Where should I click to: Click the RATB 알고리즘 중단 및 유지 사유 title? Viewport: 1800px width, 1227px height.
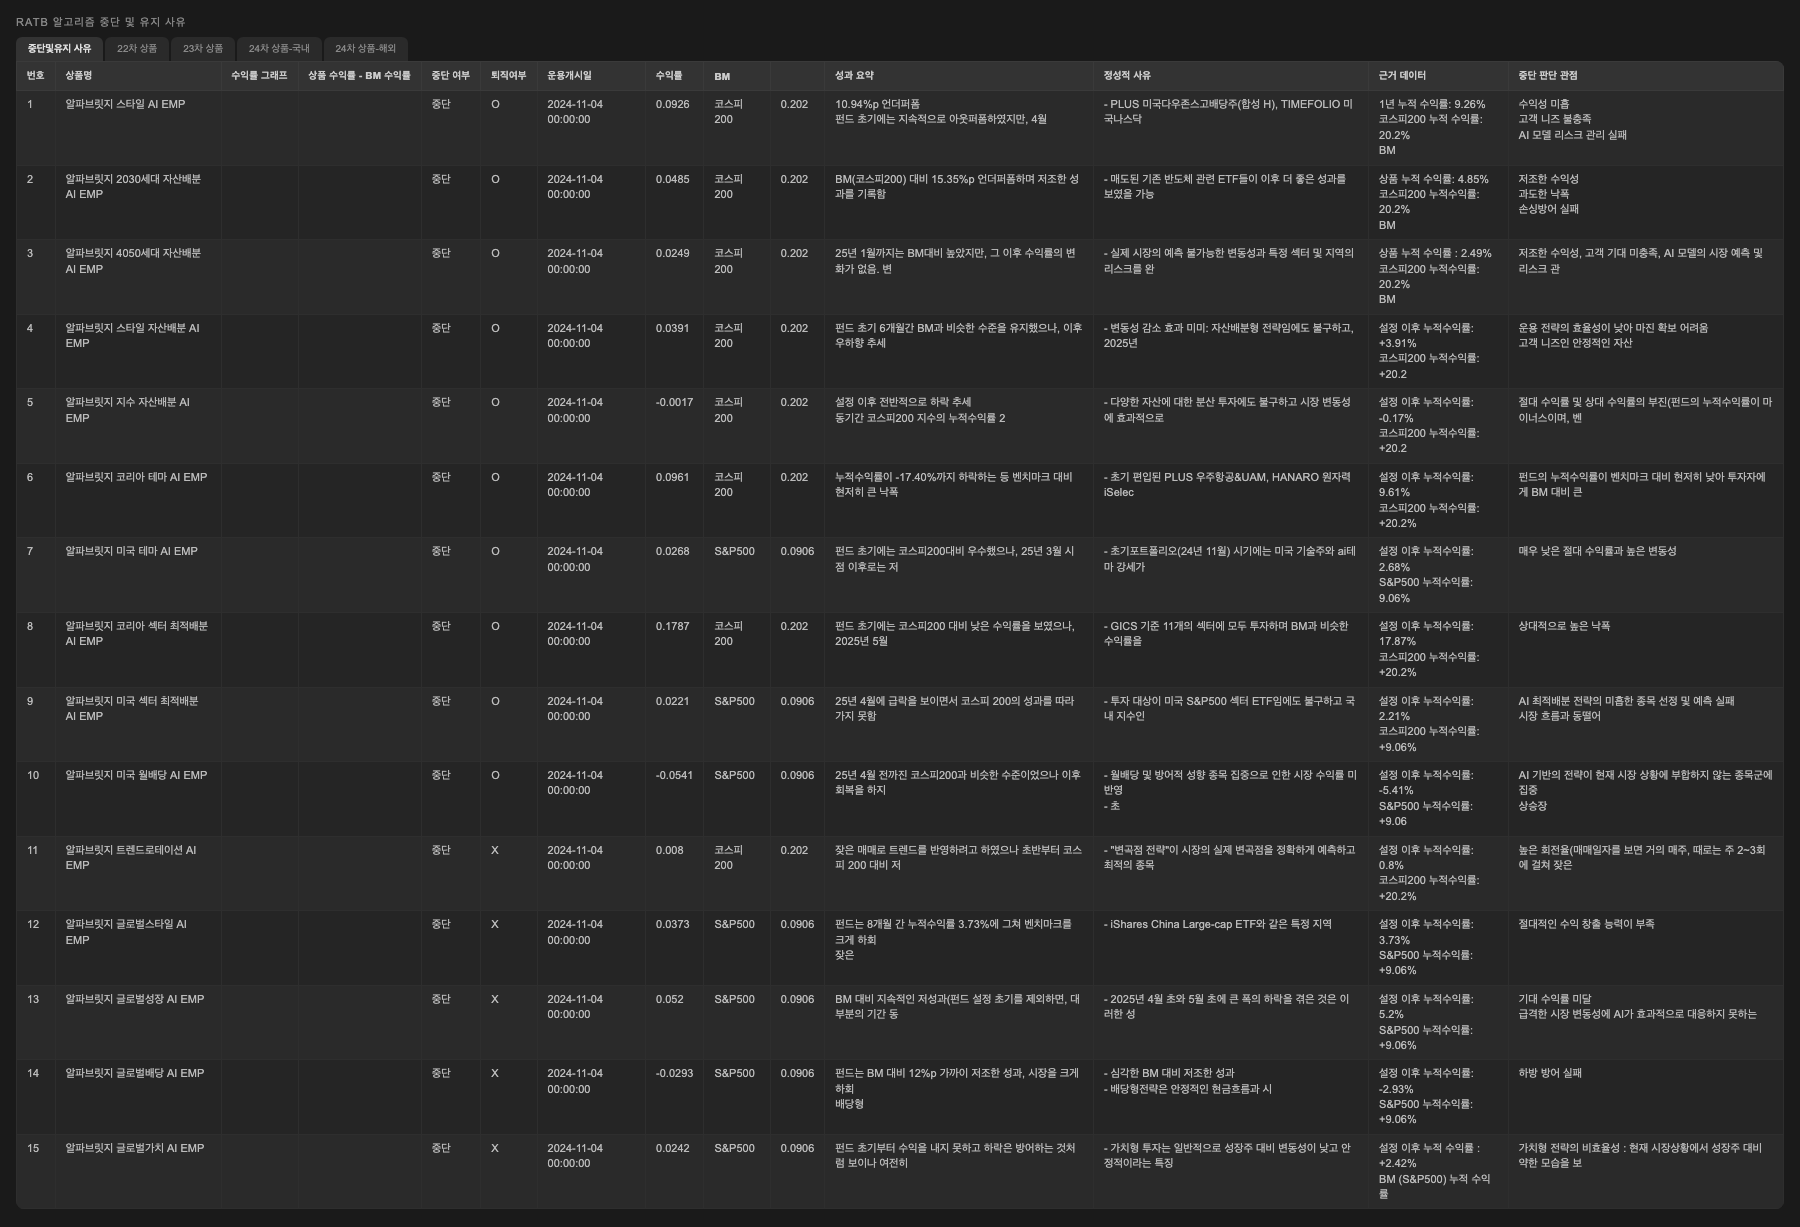[101, 22]
